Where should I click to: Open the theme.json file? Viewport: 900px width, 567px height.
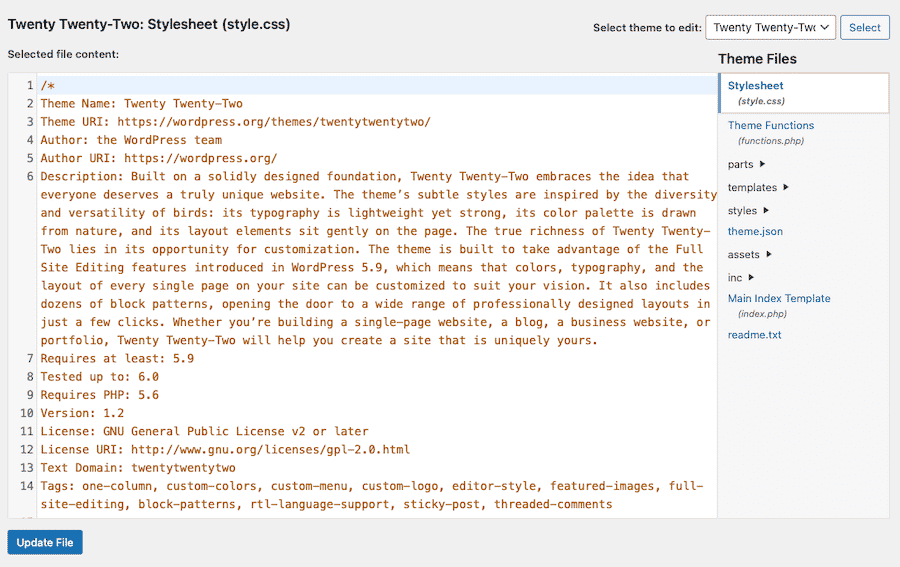click(755, 231)
